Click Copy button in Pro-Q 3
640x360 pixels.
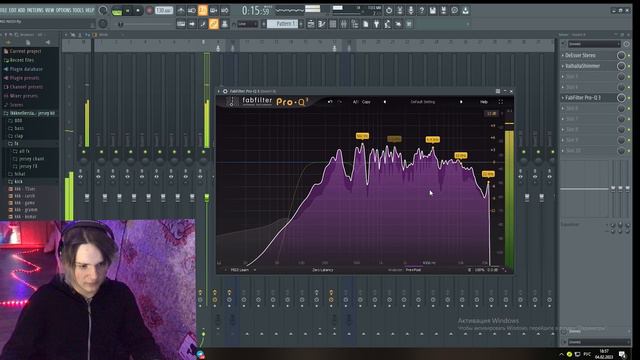point(366,102)
